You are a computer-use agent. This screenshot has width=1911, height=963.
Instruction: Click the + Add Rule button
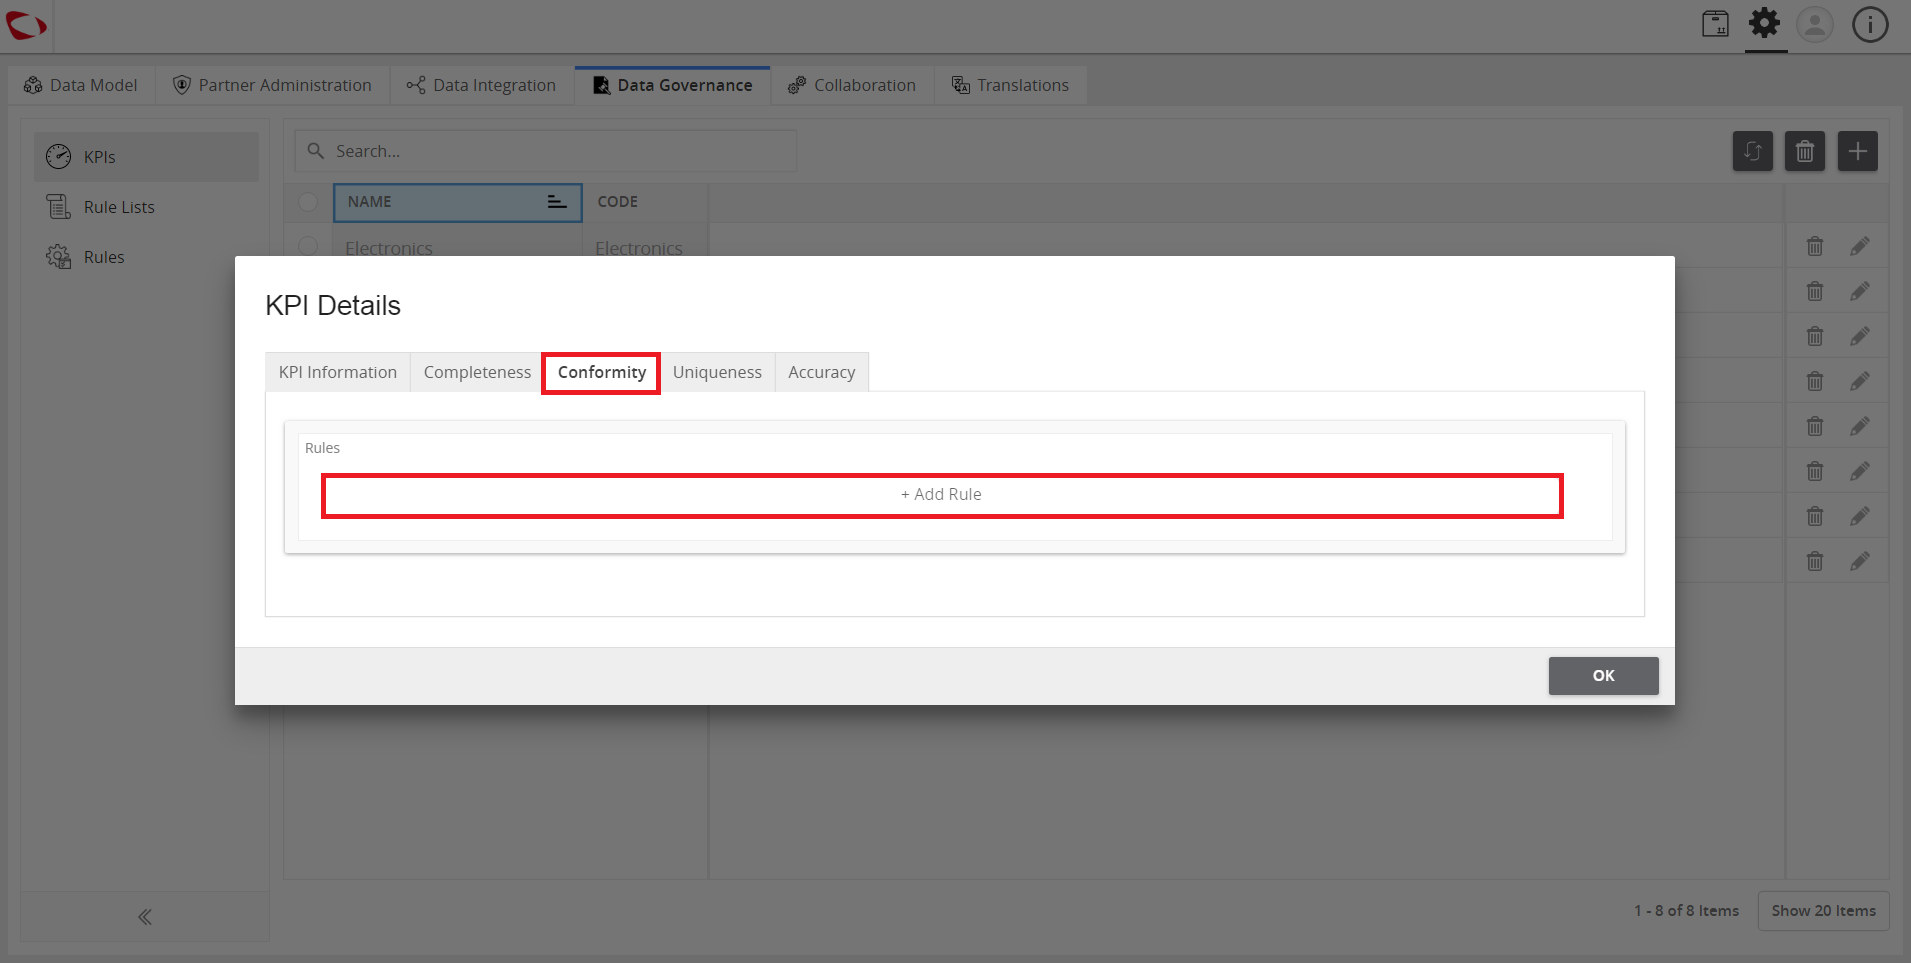942,495
